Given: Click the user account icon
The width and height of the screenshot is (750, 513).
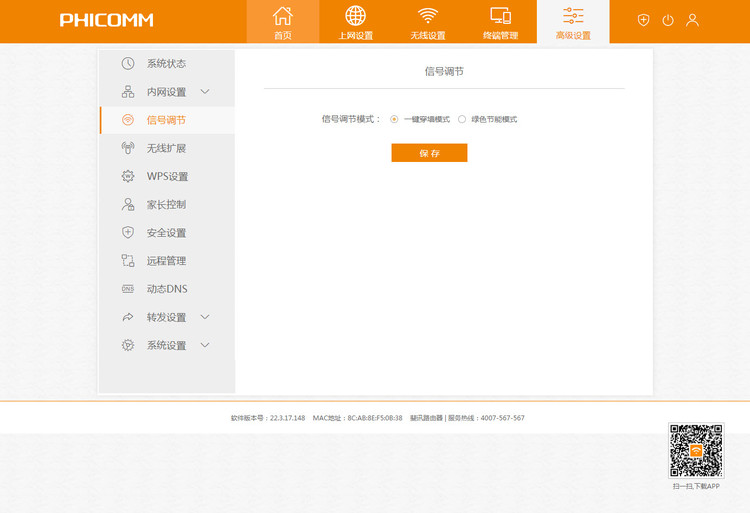Looking at the screenshot, I should (692, 20).
